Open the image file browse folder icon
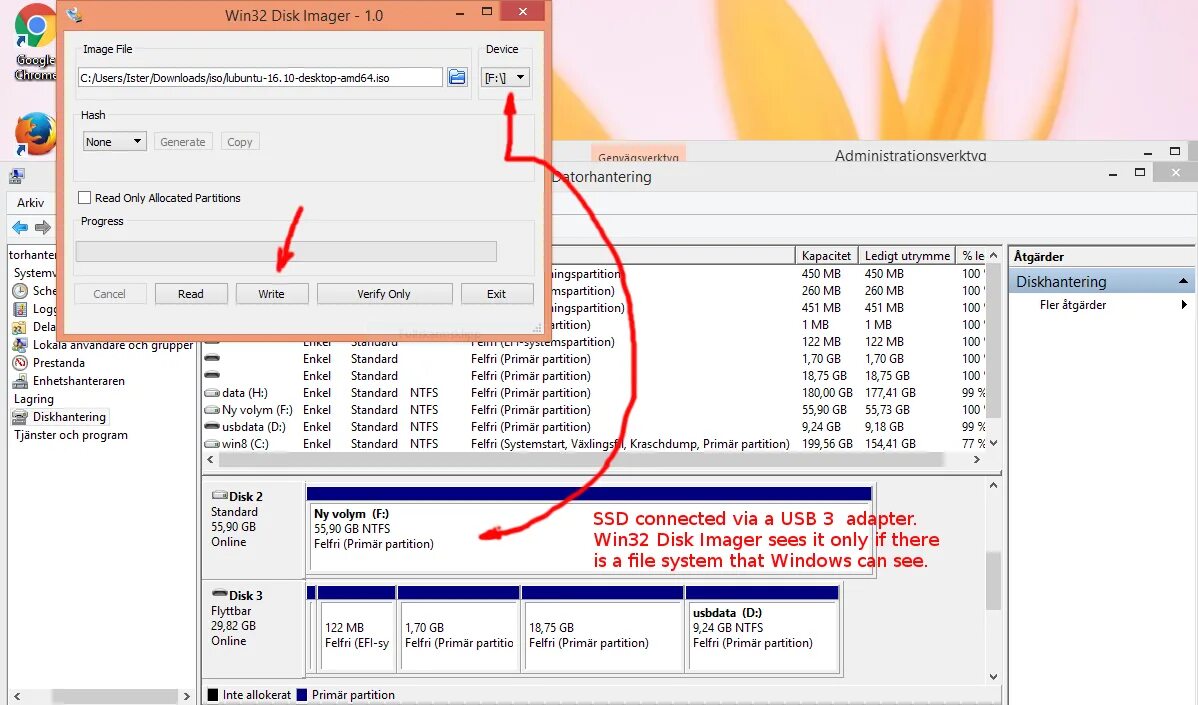The image size is (1198, 705). tap(457, 77)
